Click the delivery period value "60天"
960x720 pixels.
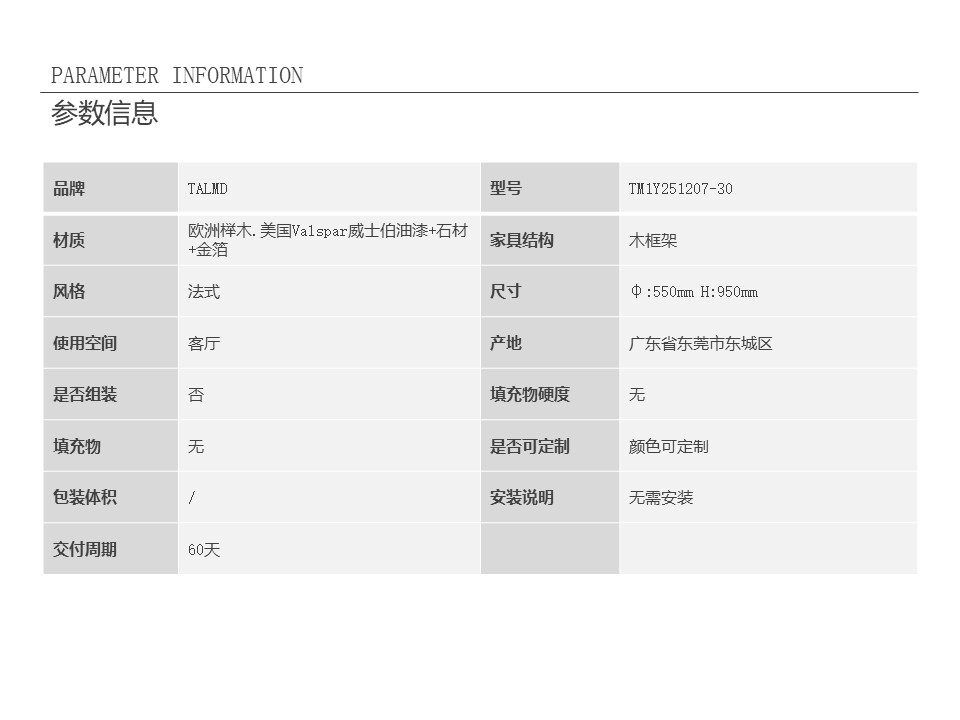coord(204,550)
